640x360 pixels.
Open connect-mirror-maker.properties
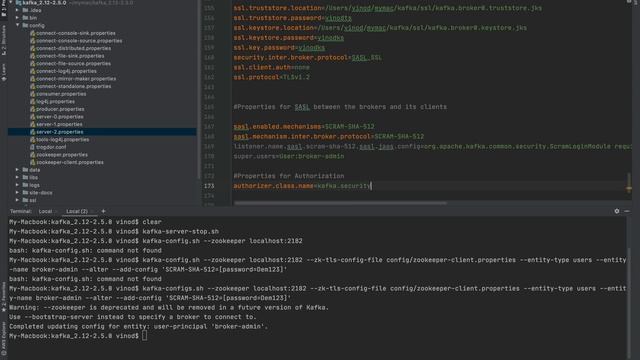click(x=76, y=79)
